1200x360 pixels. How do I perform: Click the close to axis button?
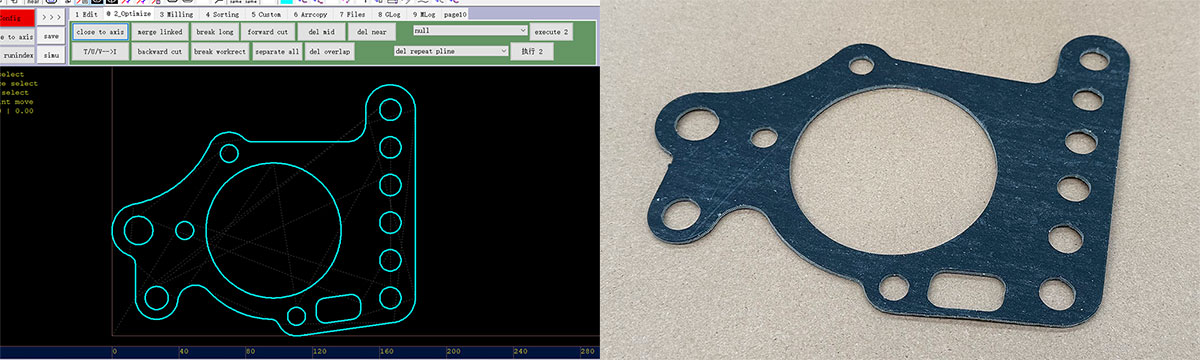pyautogui.click(x=100, y=32)
